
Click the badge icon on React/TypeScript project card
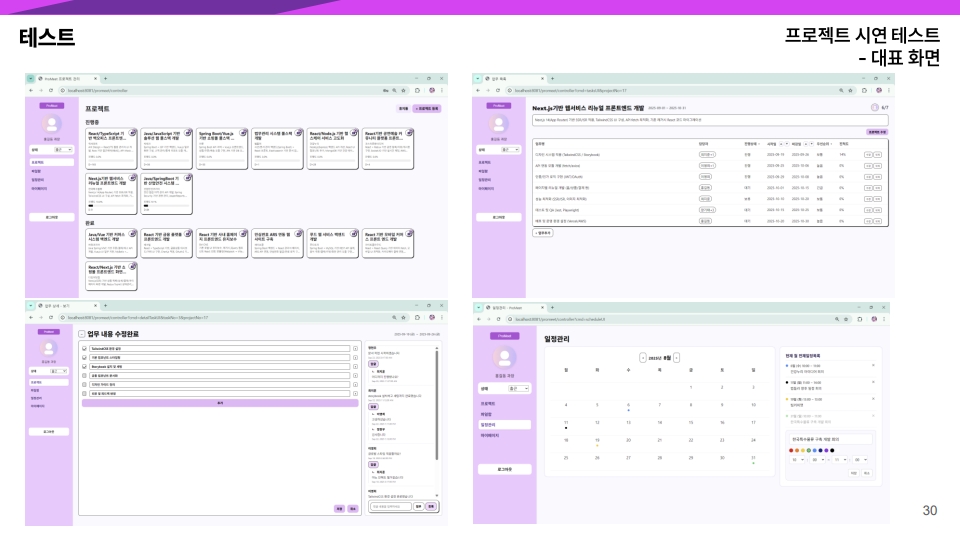[x=132, y=132]
